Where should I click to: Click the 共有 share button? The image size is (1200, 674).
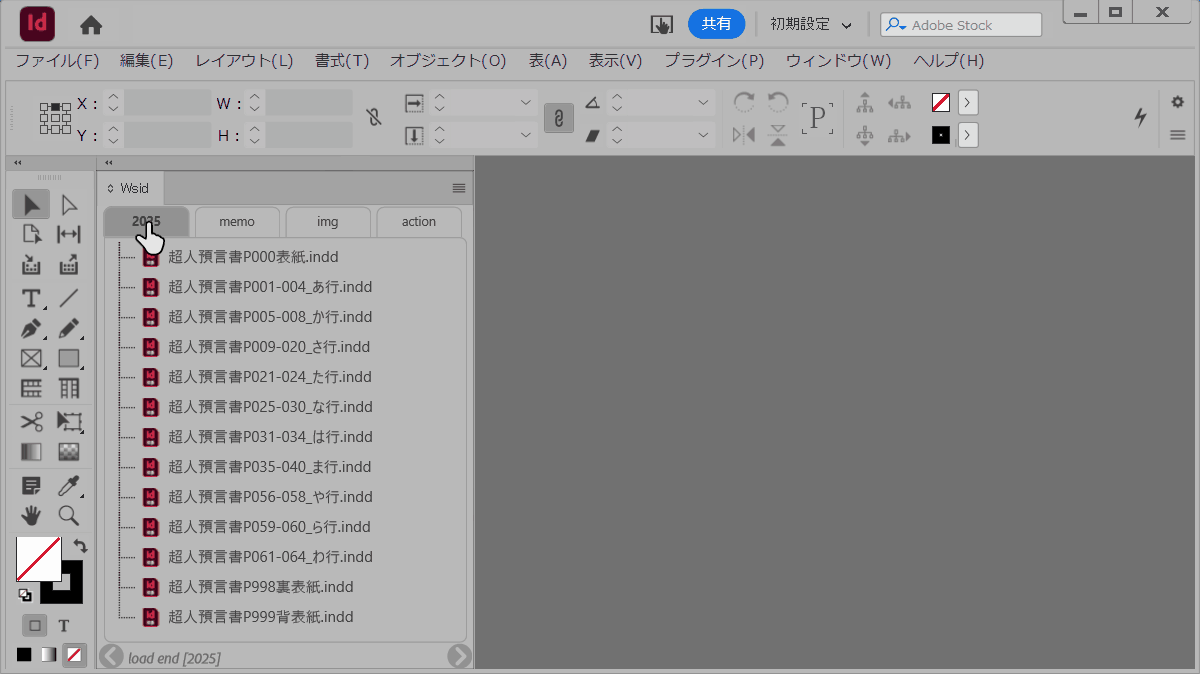[x=716, y=24]
